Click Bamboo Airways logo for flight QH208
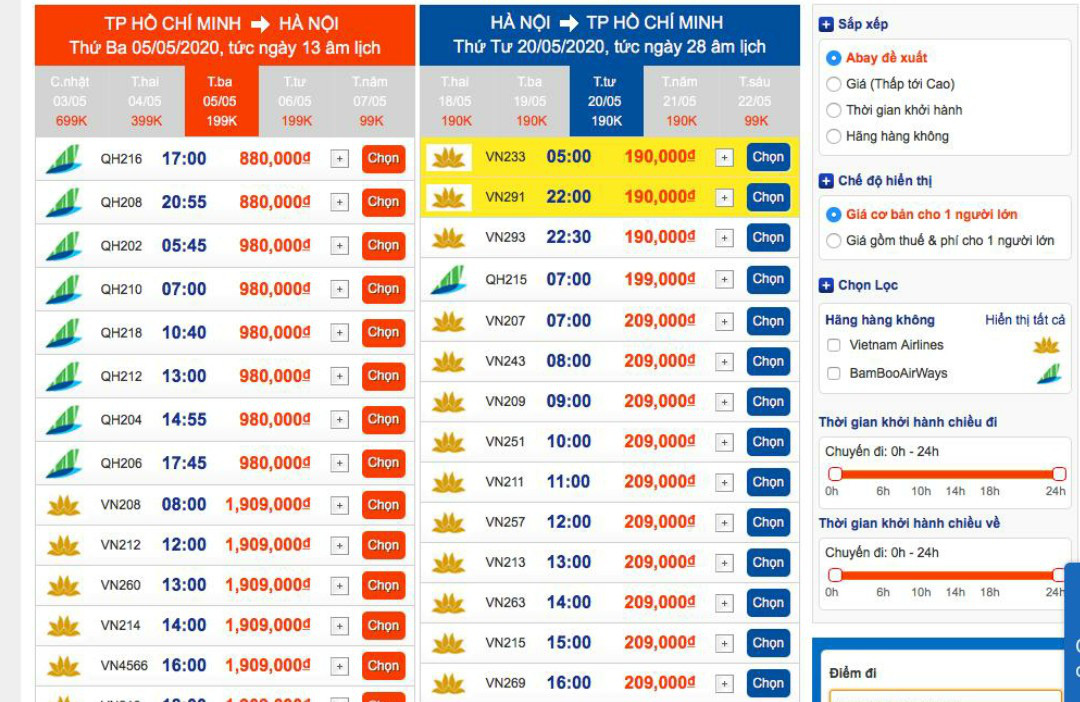The width and height of the screenshot is (1080, 702). (64, 202)
